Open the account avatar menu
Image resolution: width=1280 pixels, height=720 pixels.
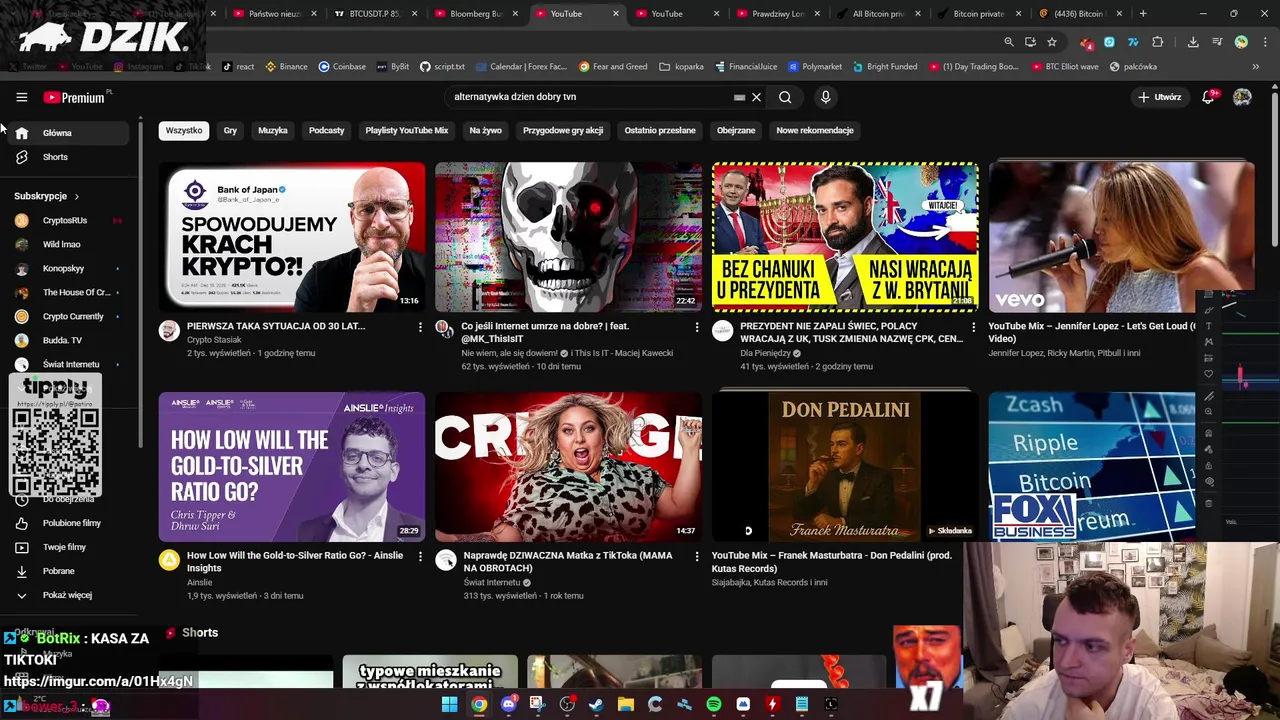1242,97
